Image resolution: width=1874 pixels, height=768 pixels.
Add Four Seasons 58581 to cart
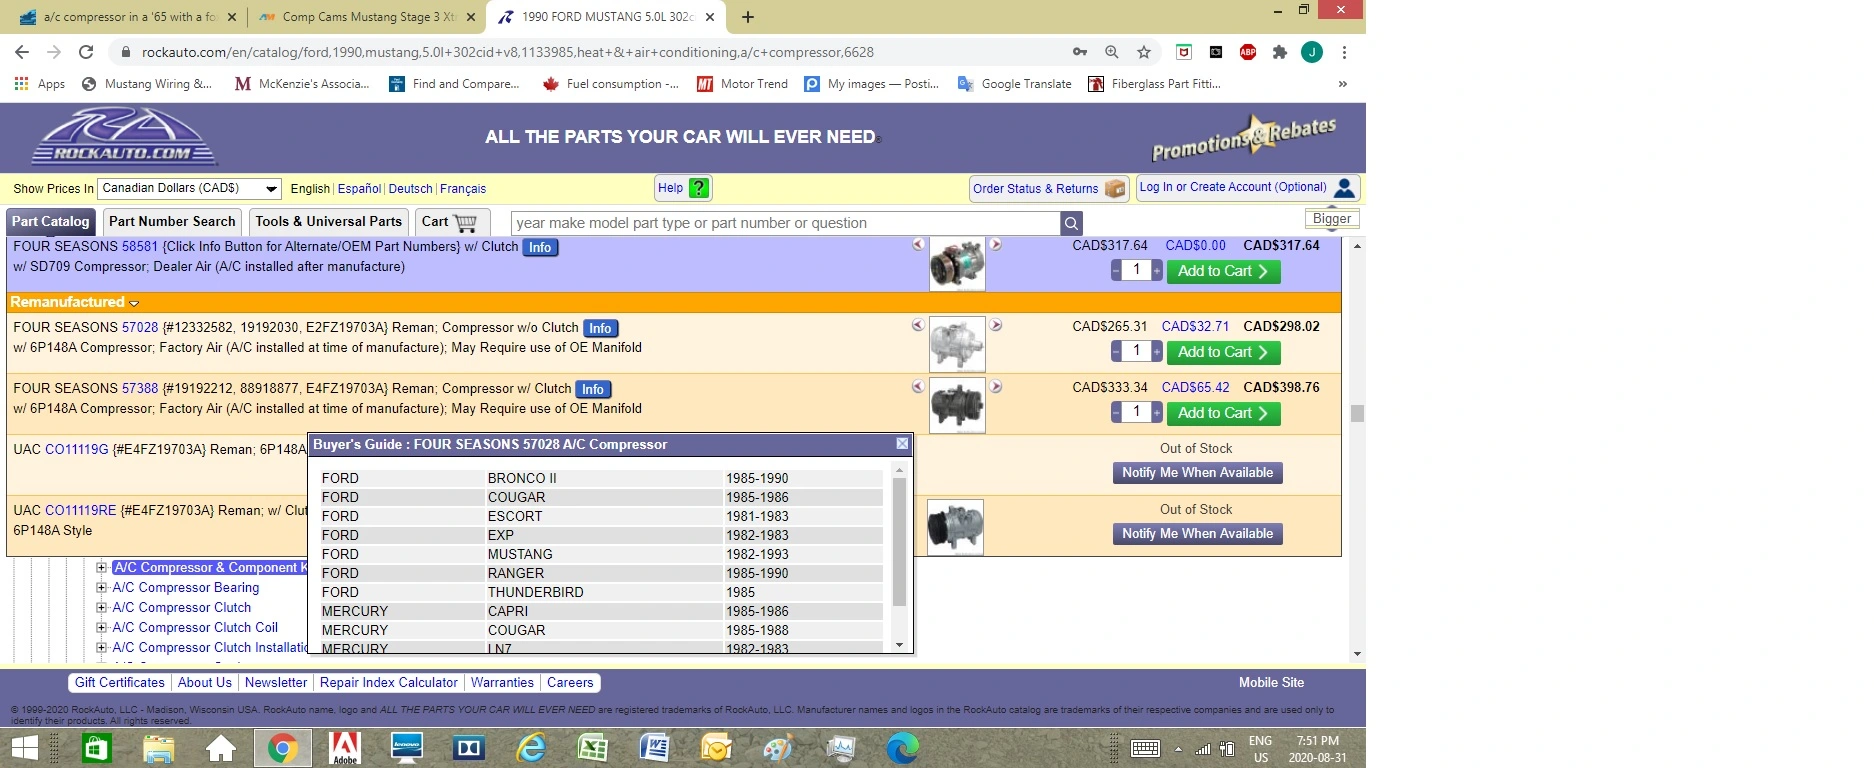1223,271
